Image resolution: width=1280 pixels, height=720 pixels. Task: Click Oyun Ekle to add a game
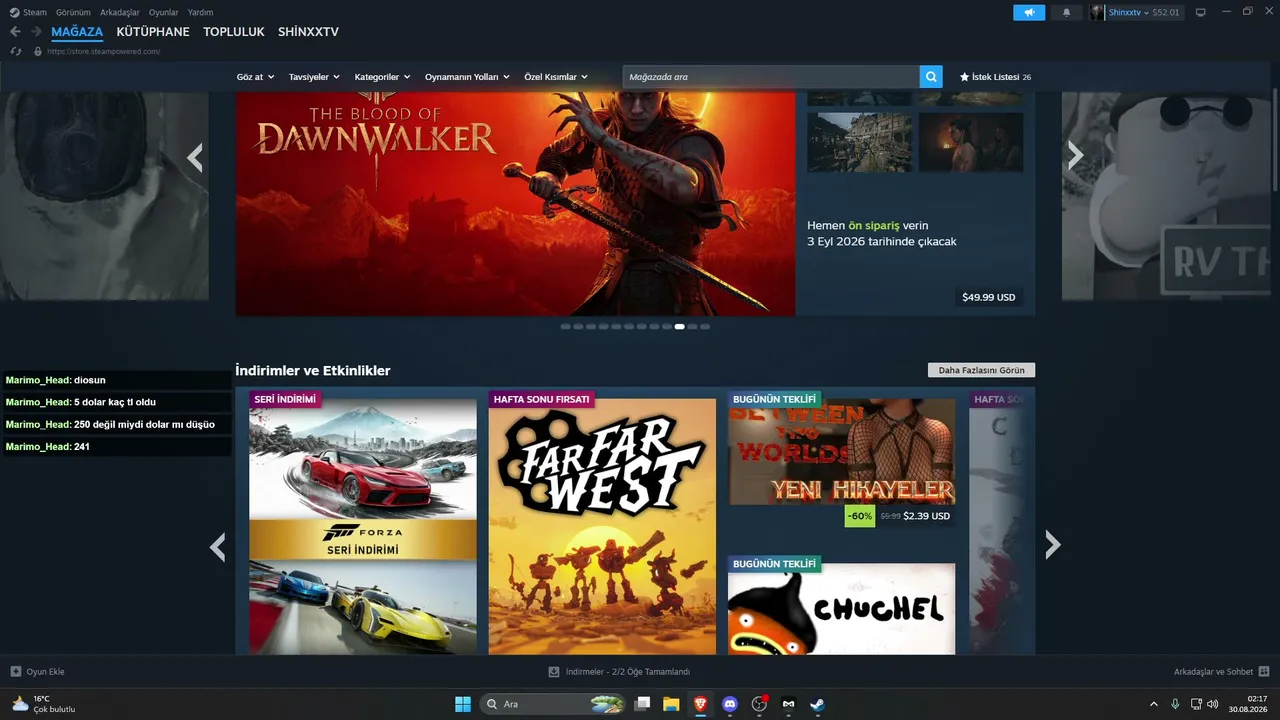coord(45,672)
